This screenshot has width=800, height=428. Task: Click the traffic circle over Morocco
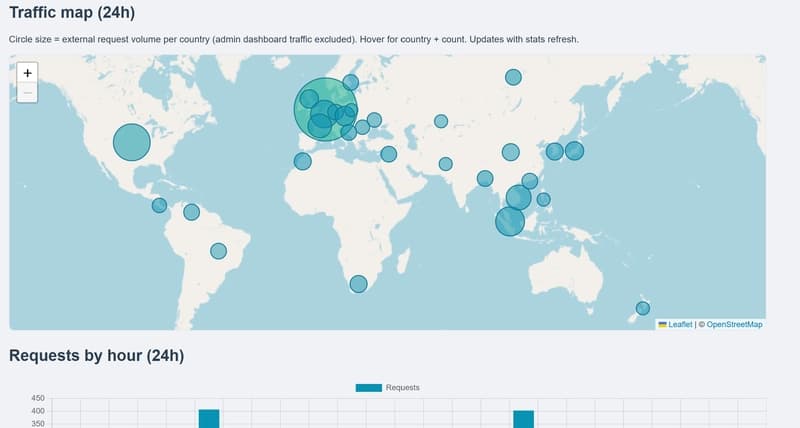point(303,161)
